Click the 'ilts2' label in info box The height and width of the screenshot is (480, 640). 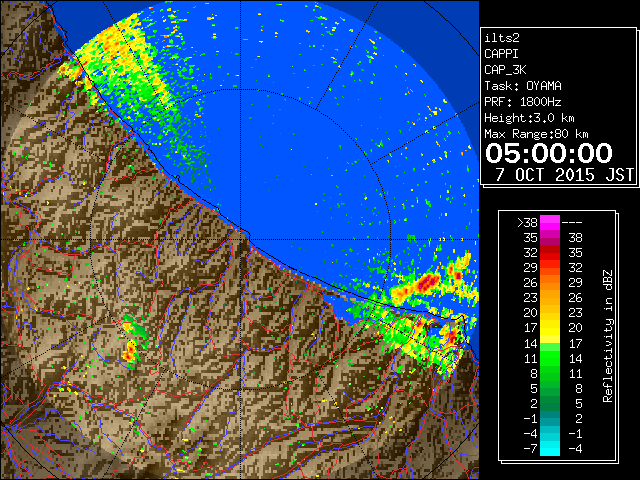click(x=502, y=38)
